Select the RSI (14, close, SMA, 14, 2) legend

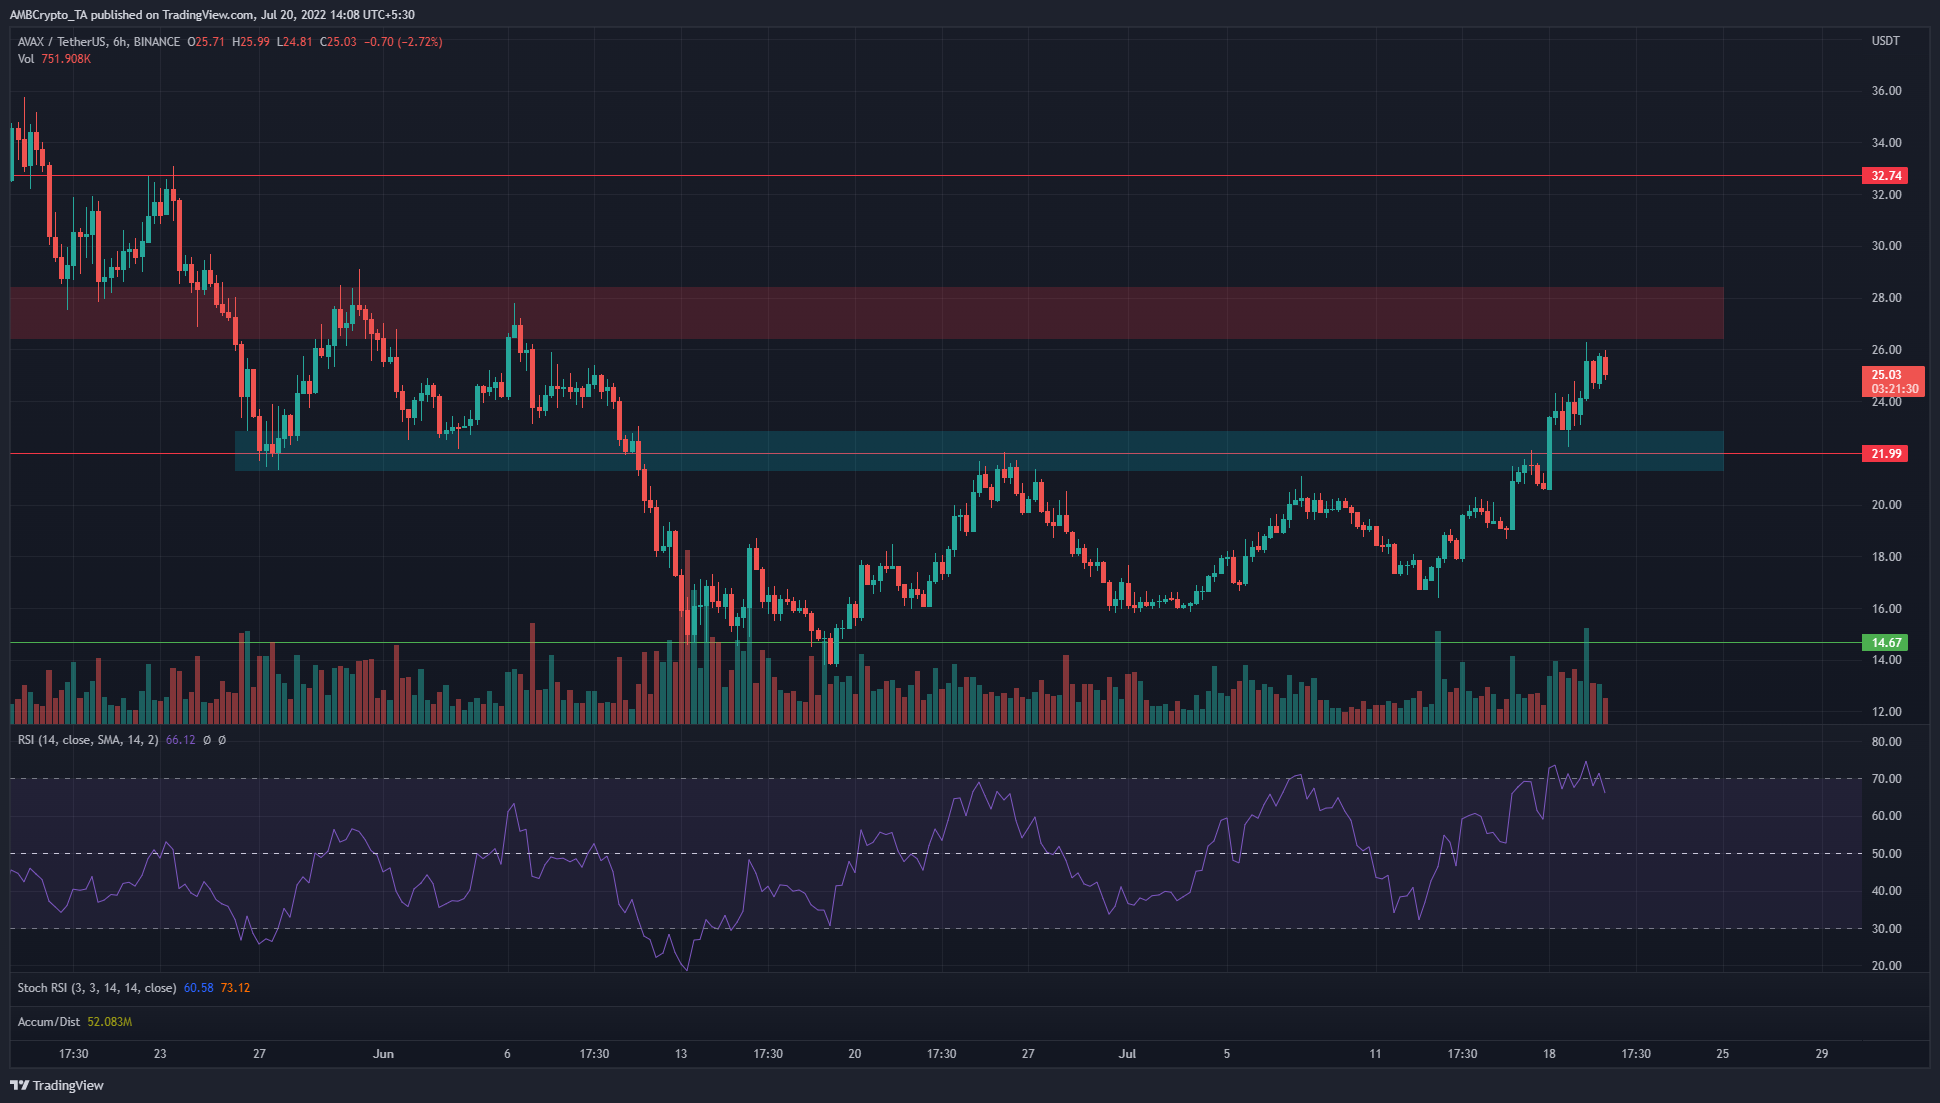coord(88,740)
